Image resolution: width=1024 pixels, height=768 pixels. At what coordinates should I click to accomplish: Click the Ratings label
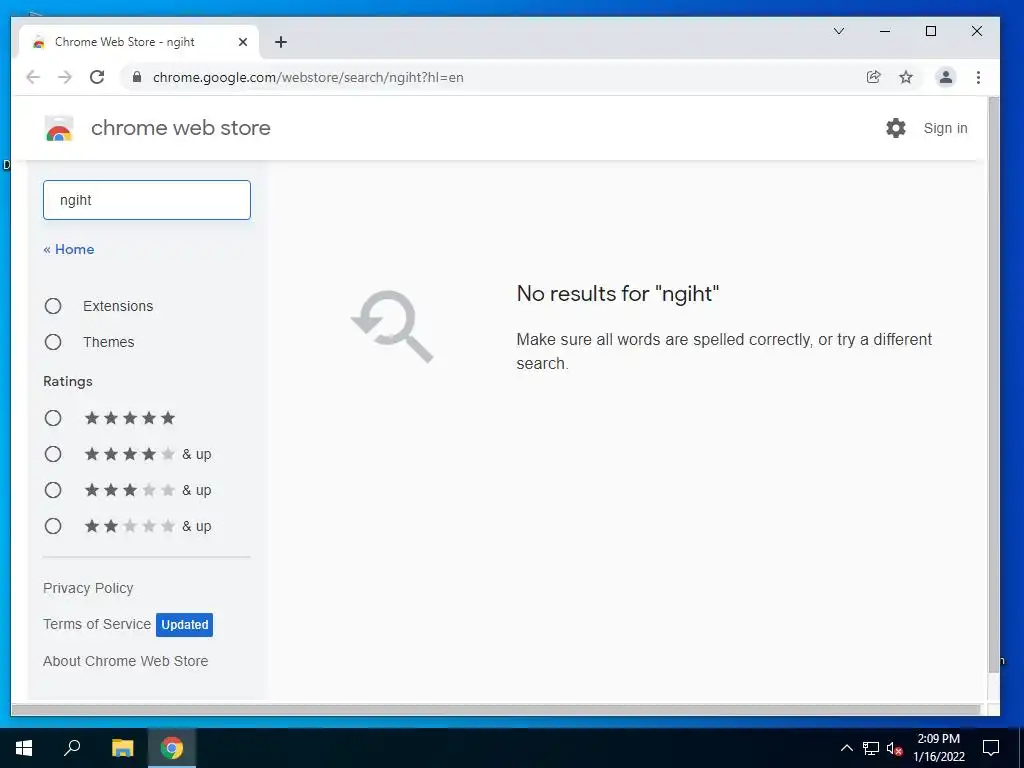coord(68,381)
